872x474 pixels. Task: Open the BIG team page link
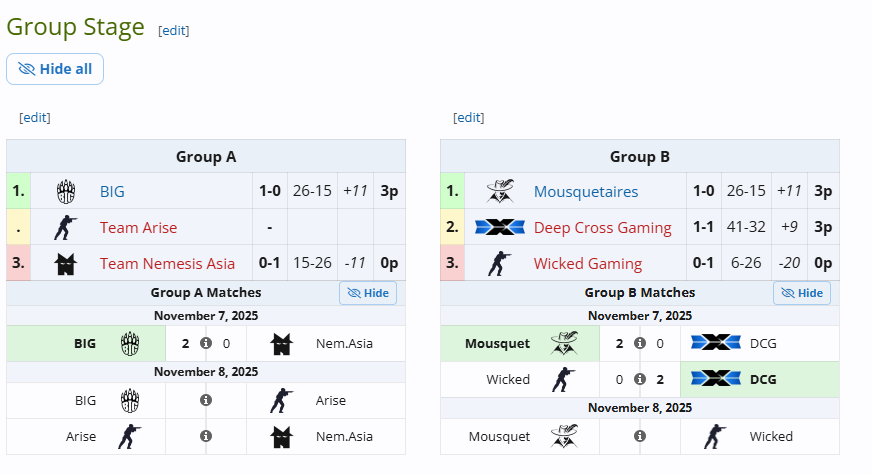click(112, 191)
